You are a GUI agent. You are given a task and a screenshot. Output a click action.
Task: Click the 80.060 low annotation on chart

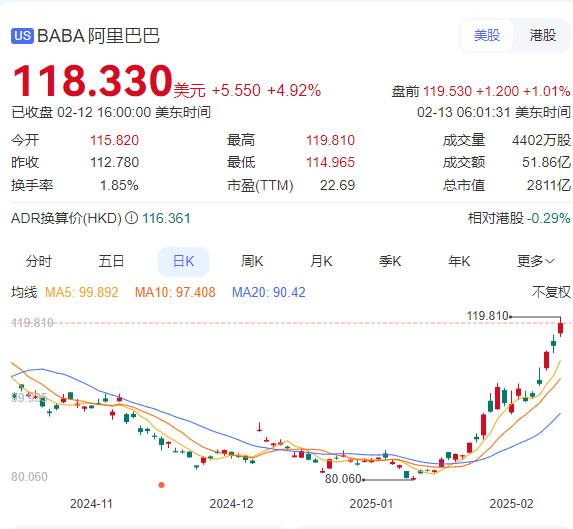tap(343, 479)
